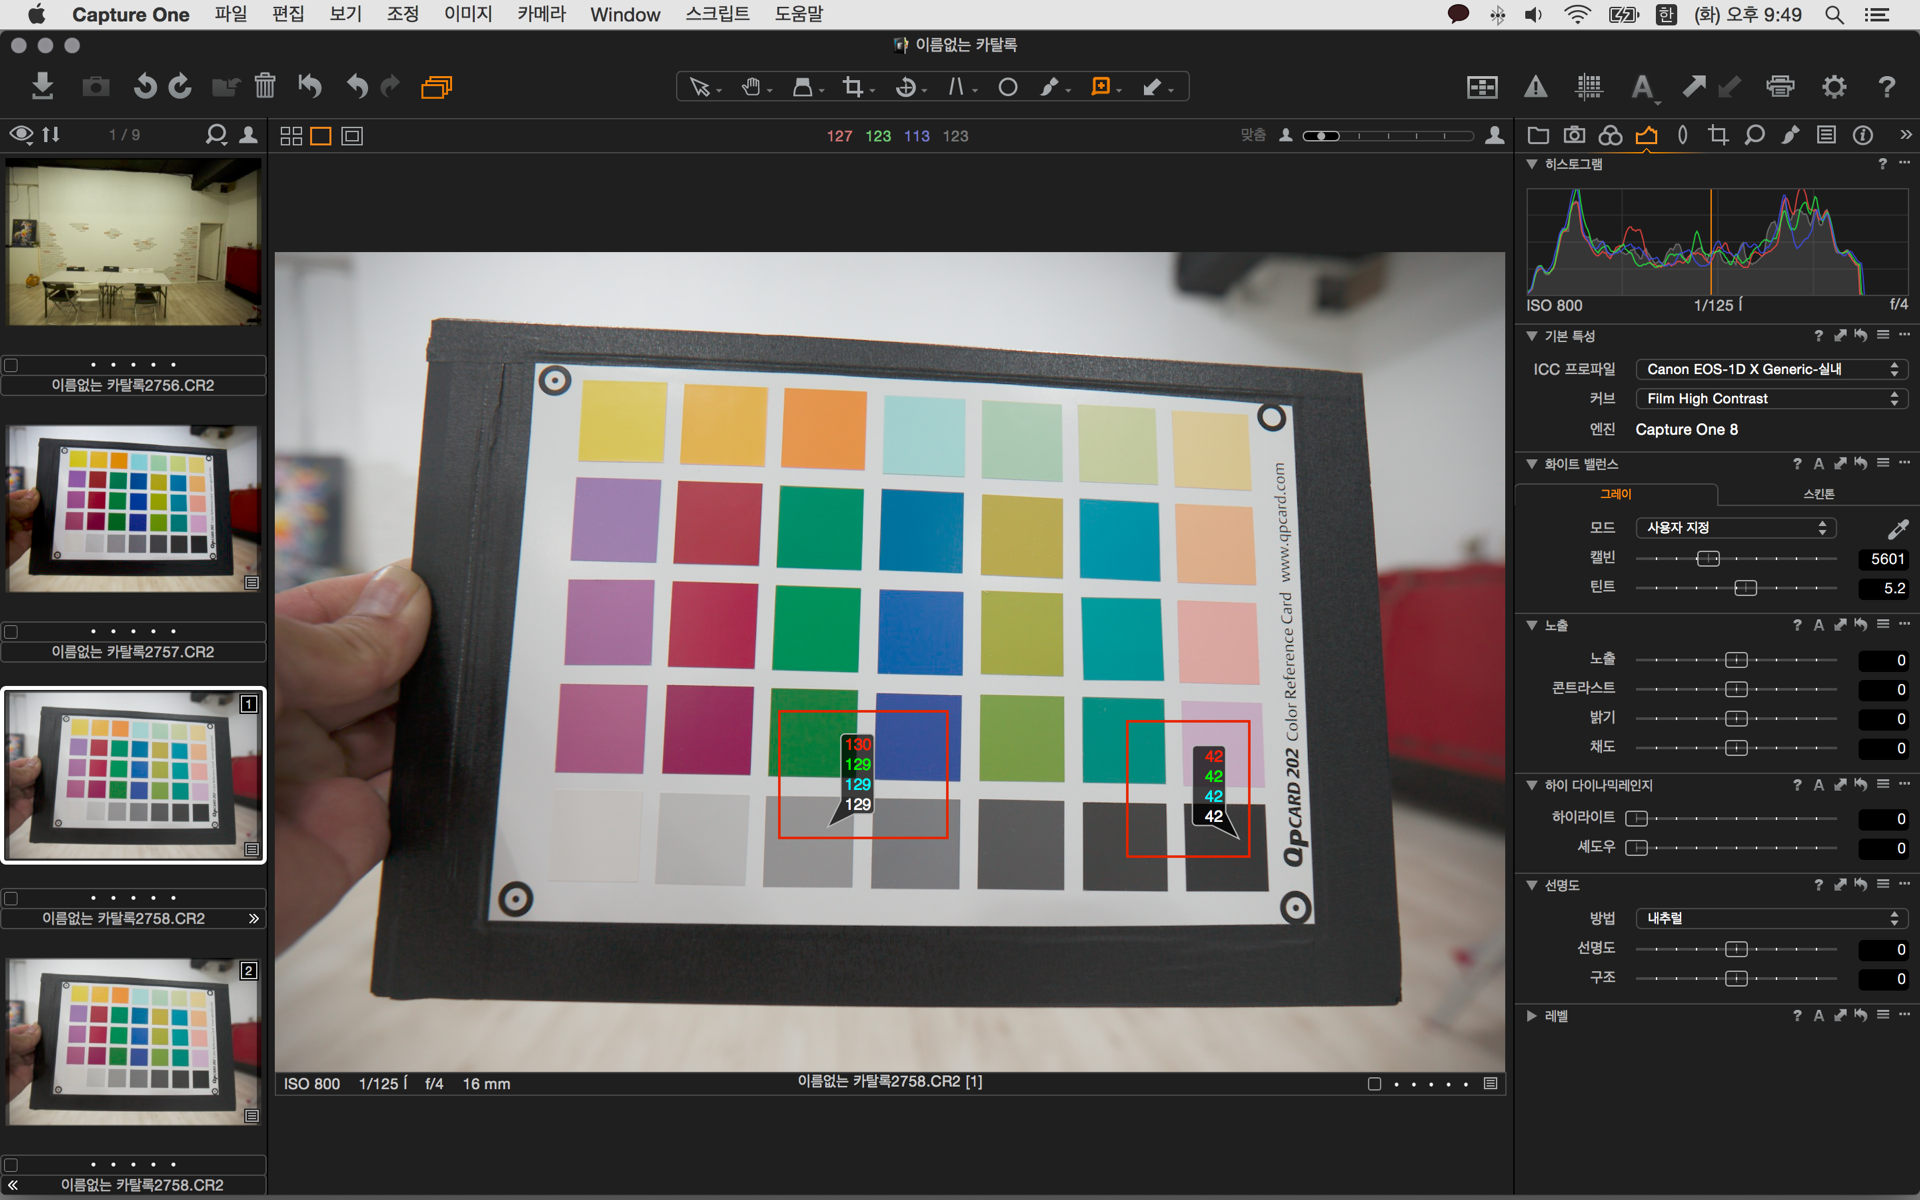Toggle the grid overlay icon
Image resolution: width=1920 pixels, height=1200 pixels.
(x=1589, y=87)
